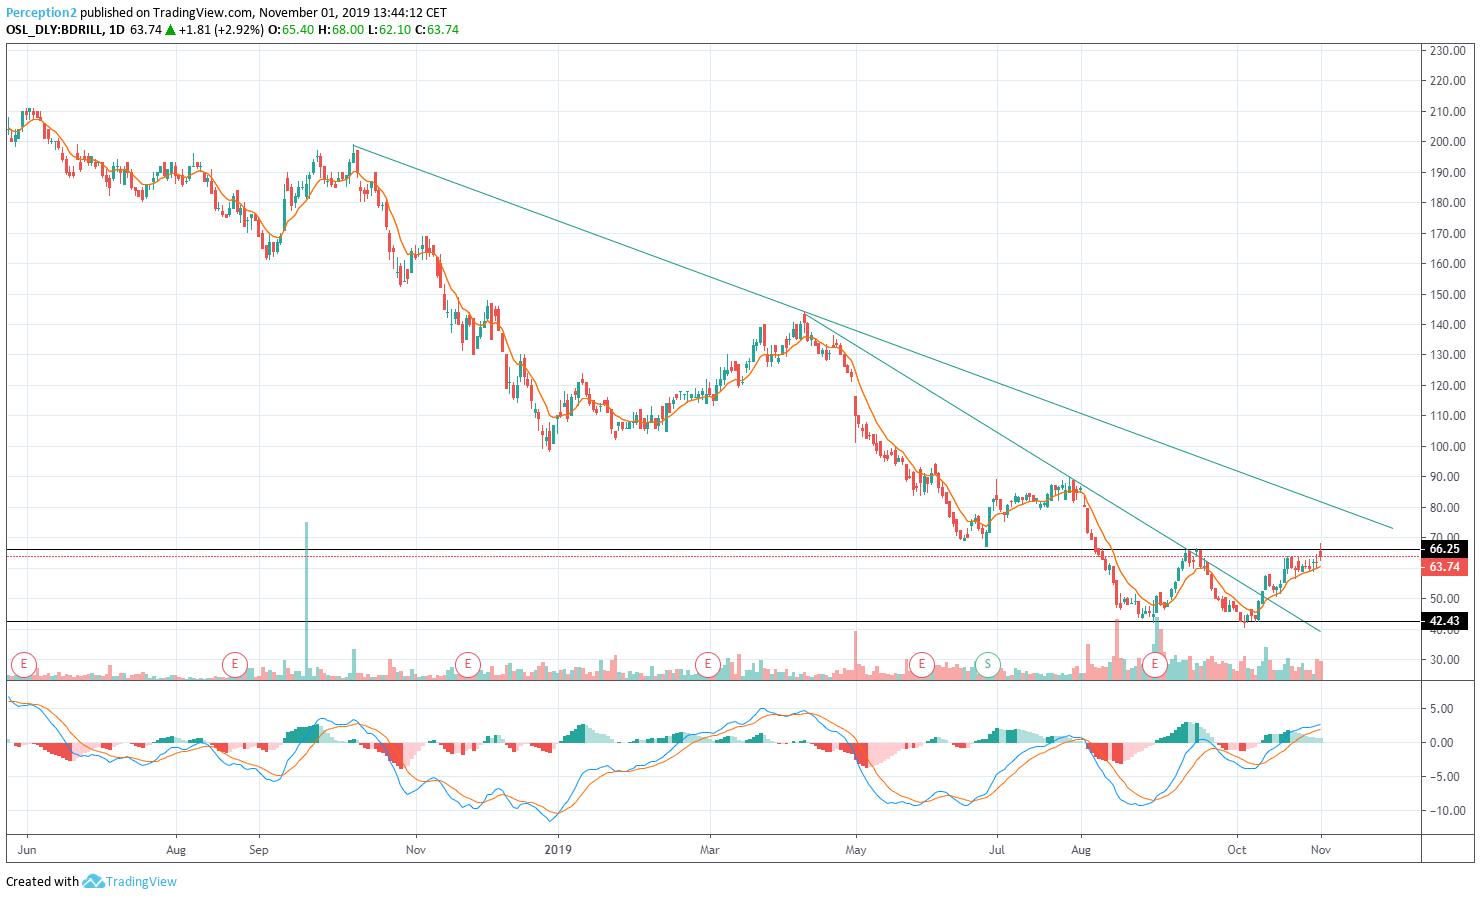The height and width of the screenshot is (899, 1481).
Task: Click the Mar label on time axis
Action: pos(709,850)
